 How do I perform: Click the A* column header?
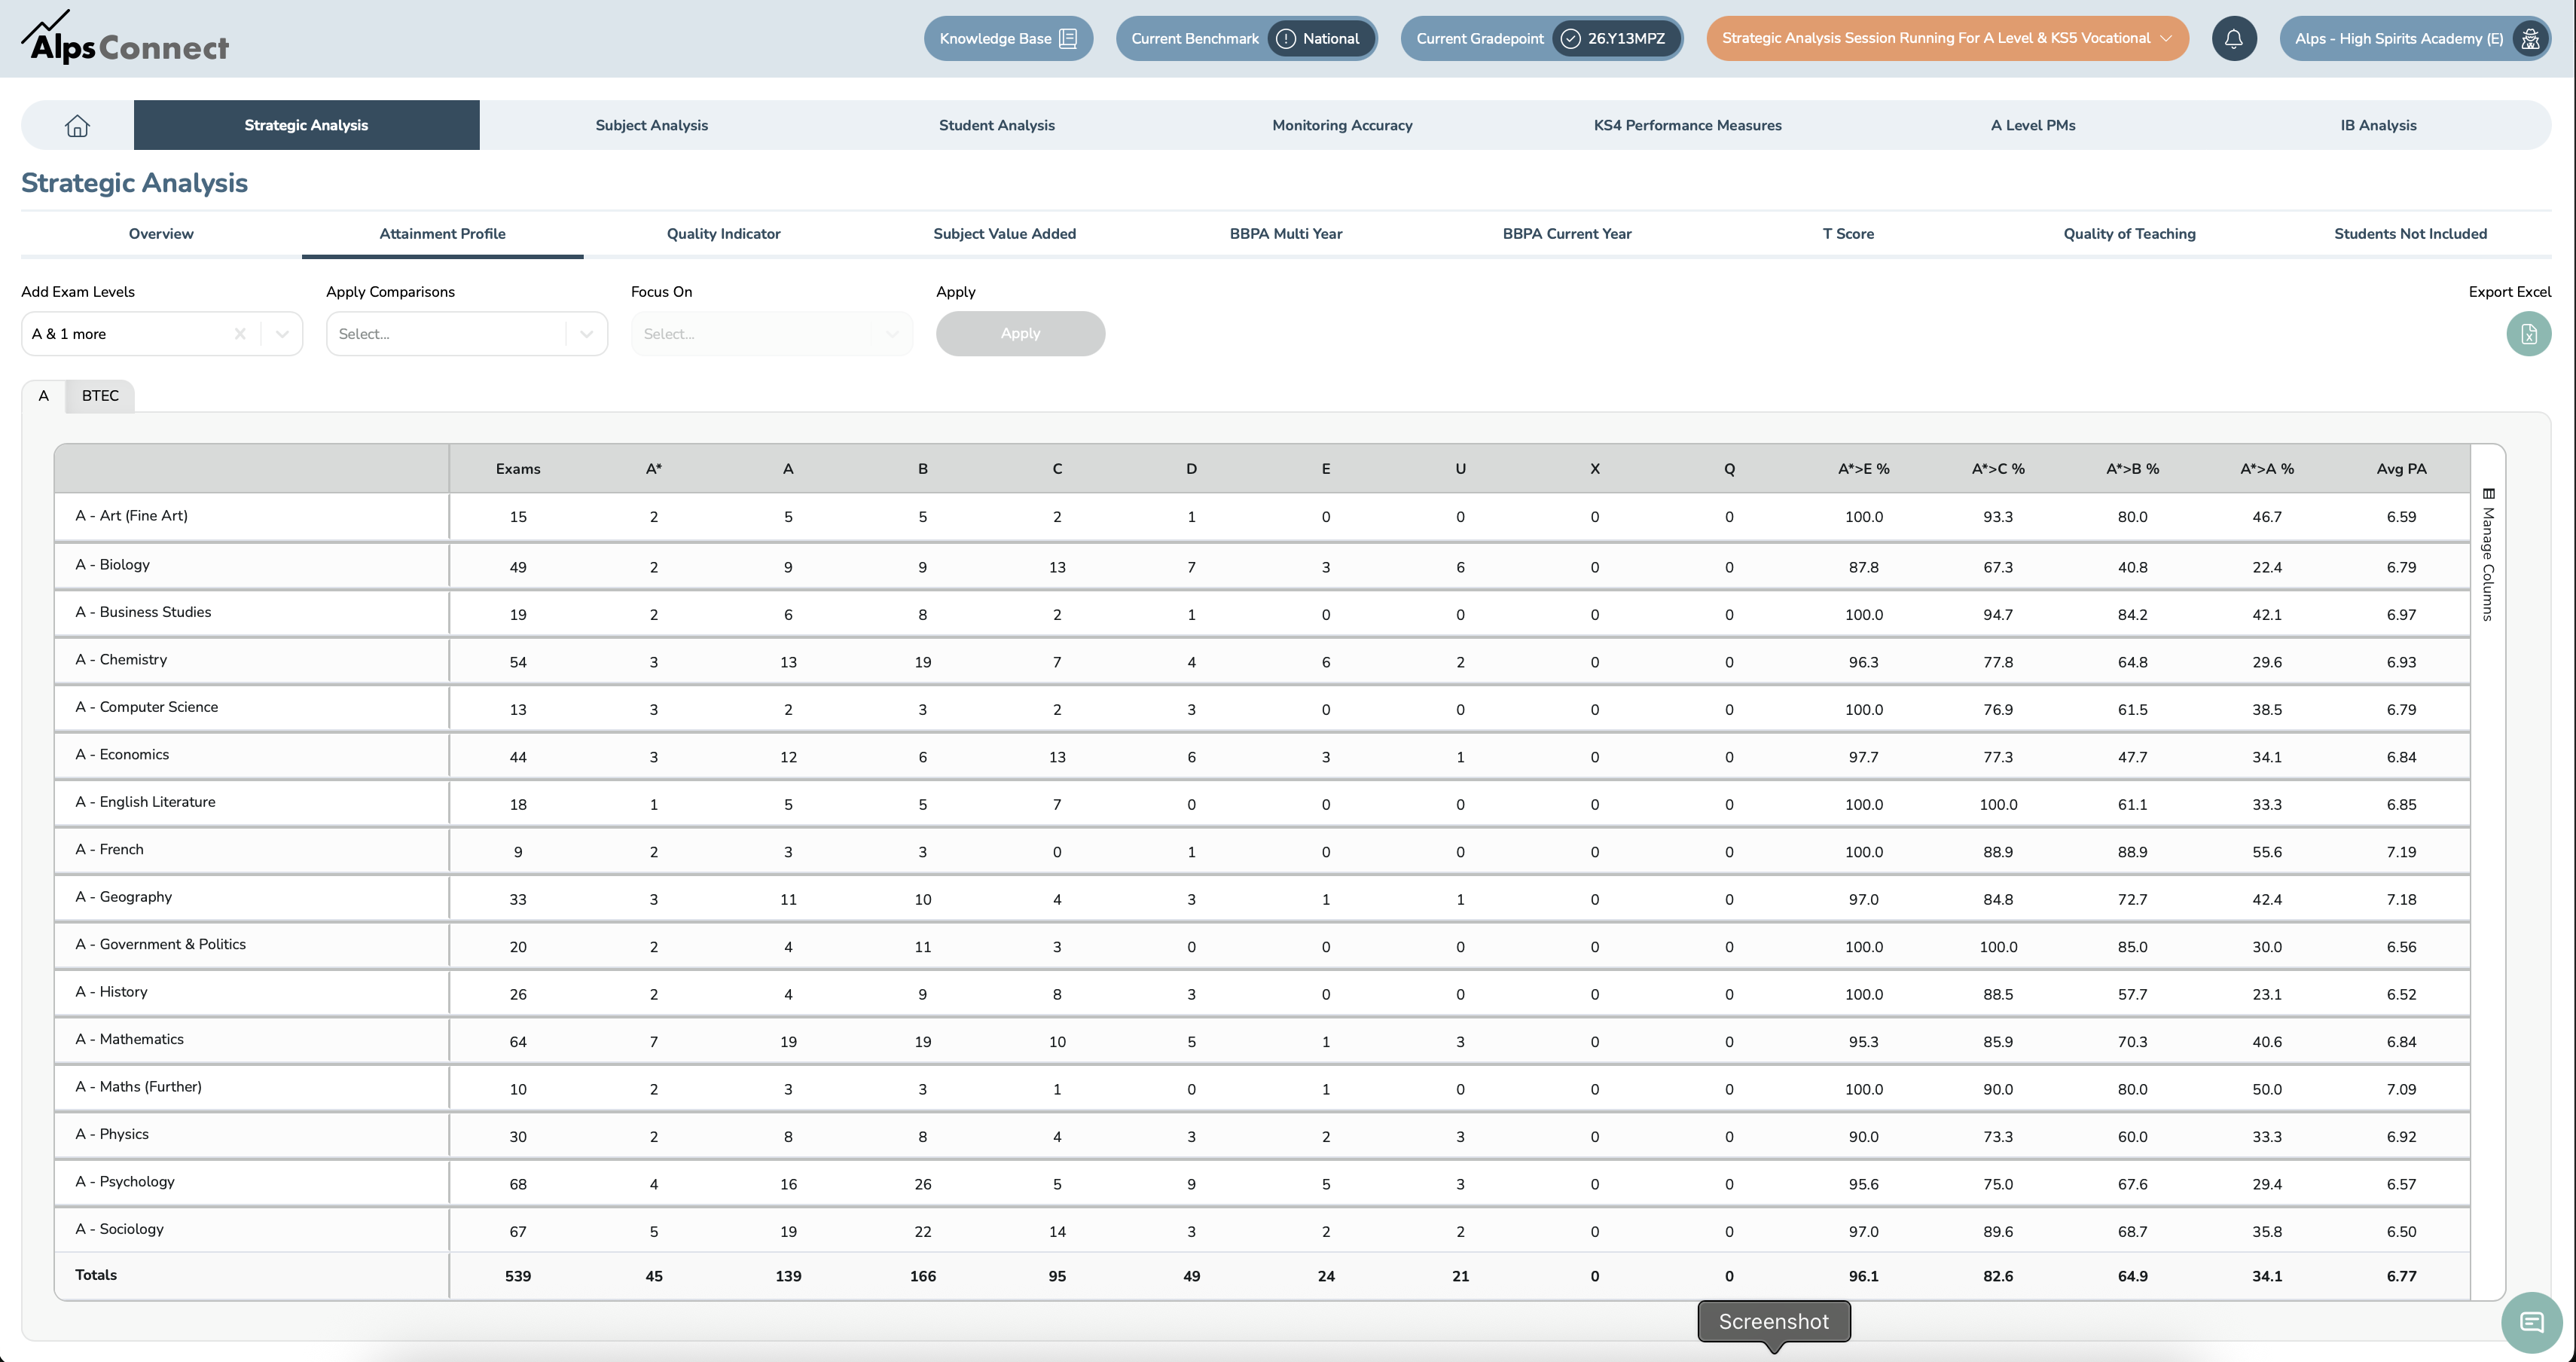654,469
